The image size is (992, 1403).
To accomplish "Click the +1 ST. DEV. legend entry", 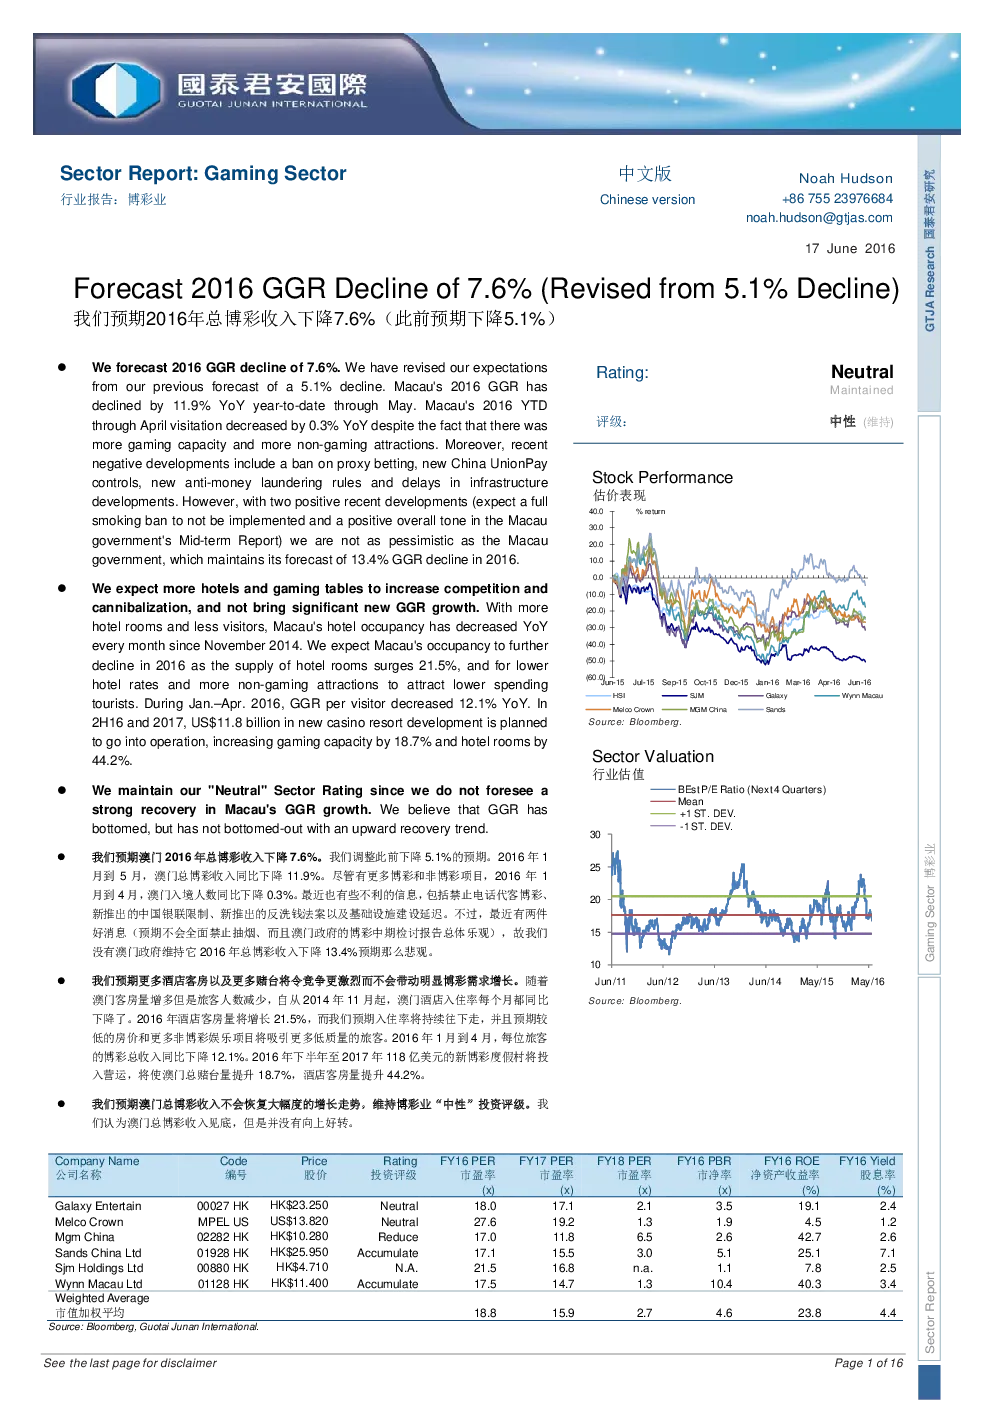I will (x=693, y=813).
